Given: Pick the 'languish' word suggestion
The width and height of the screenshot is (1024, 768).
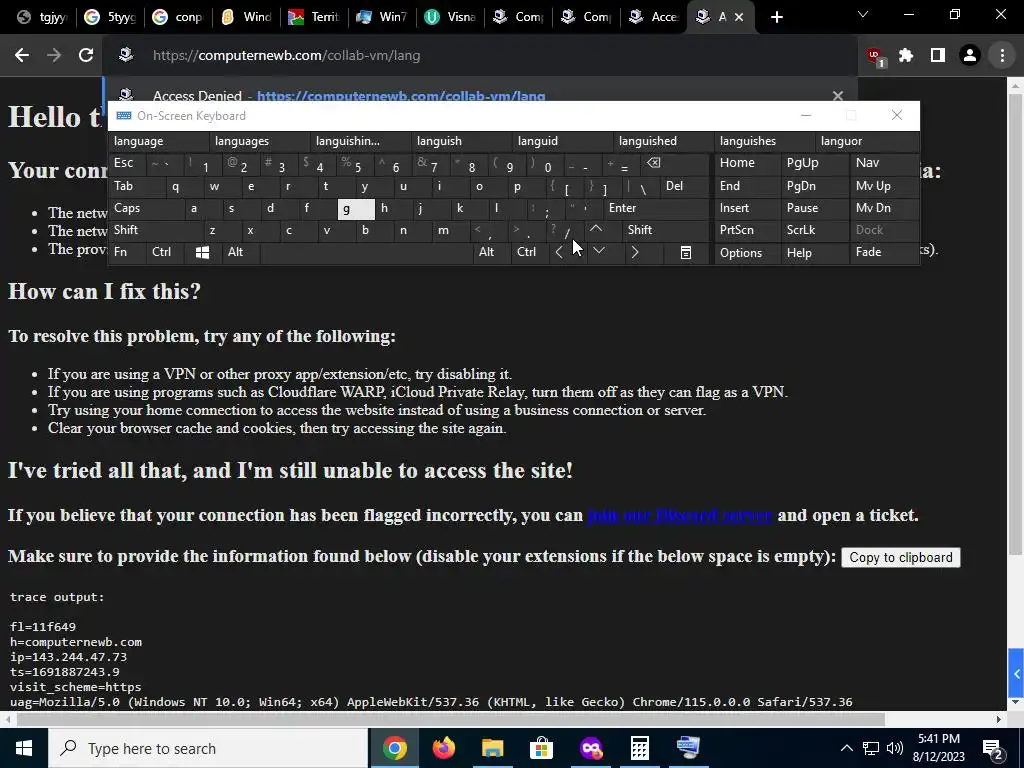Looking at the screenshot, I should click(462, 141).
